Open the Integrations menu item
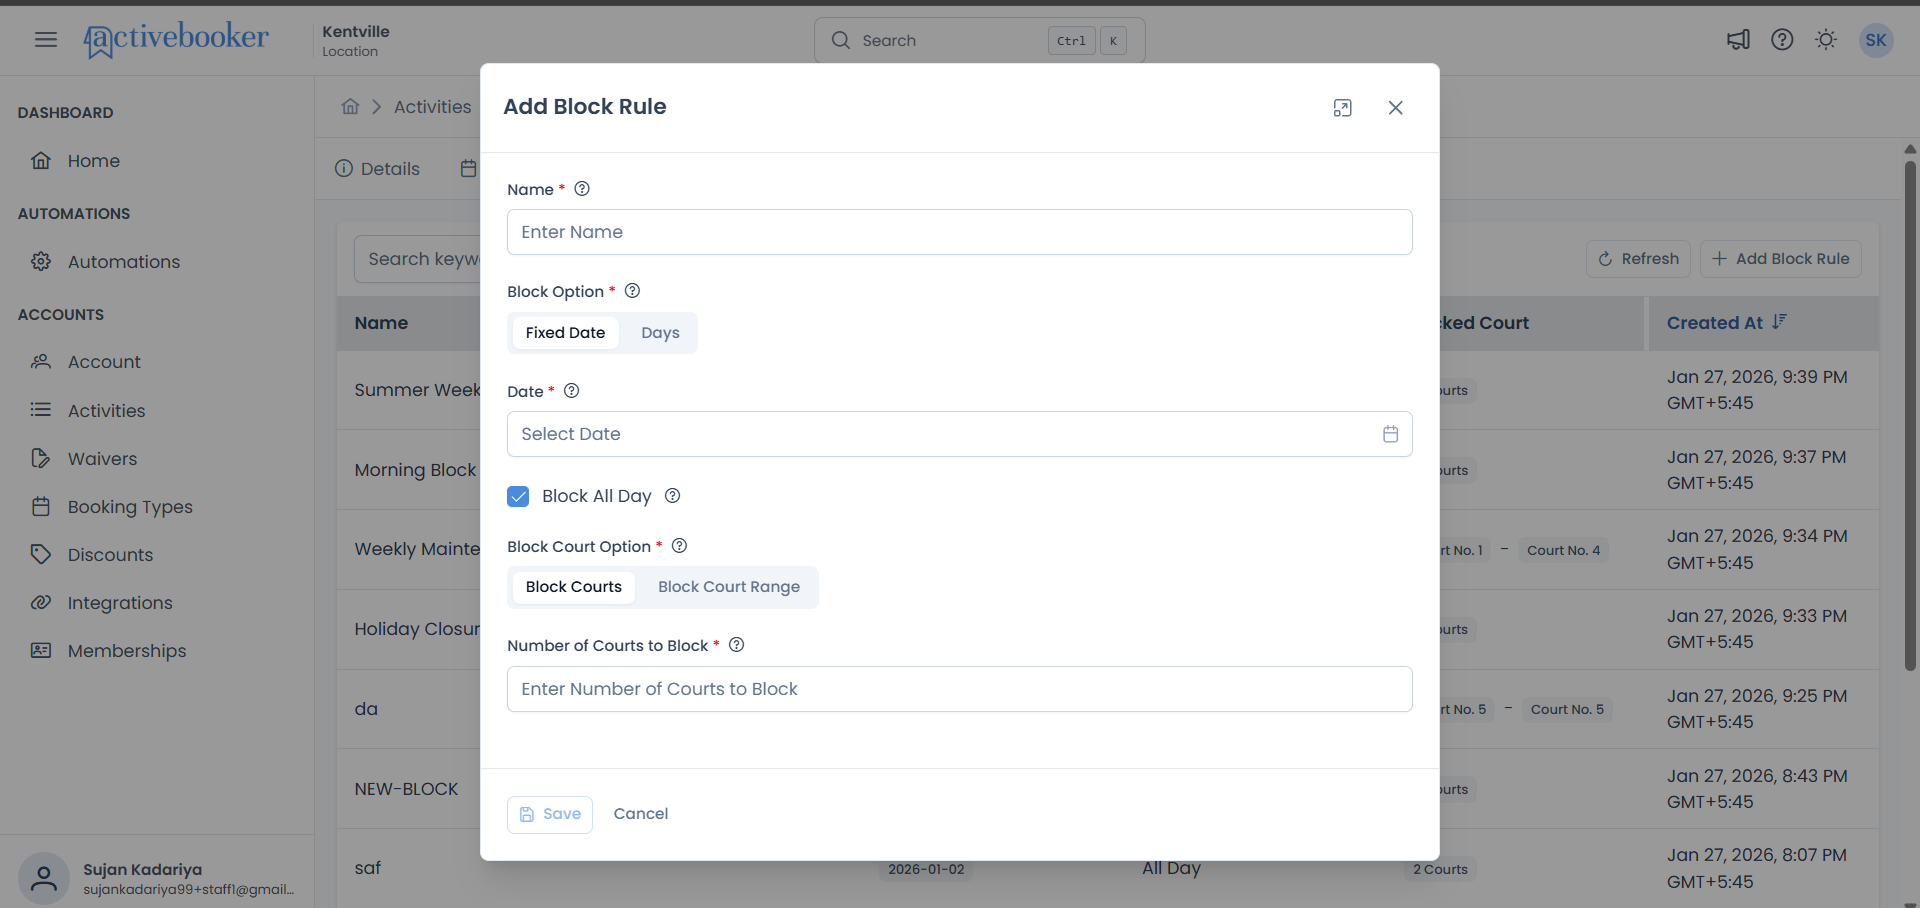This screenshot has width=1920, height=908. (x=120, y=603)
